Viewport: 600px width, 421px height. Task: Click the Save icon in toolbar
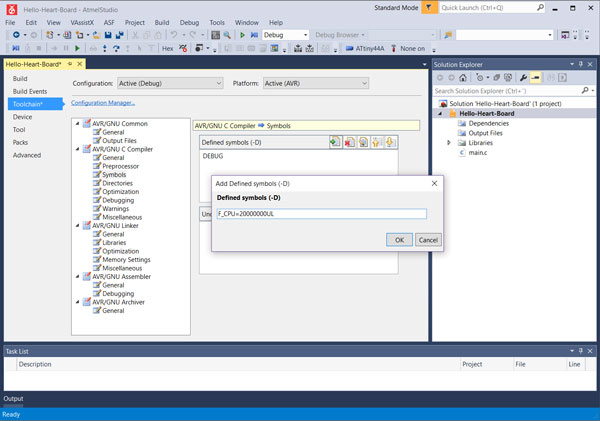(x=108, y=35)
